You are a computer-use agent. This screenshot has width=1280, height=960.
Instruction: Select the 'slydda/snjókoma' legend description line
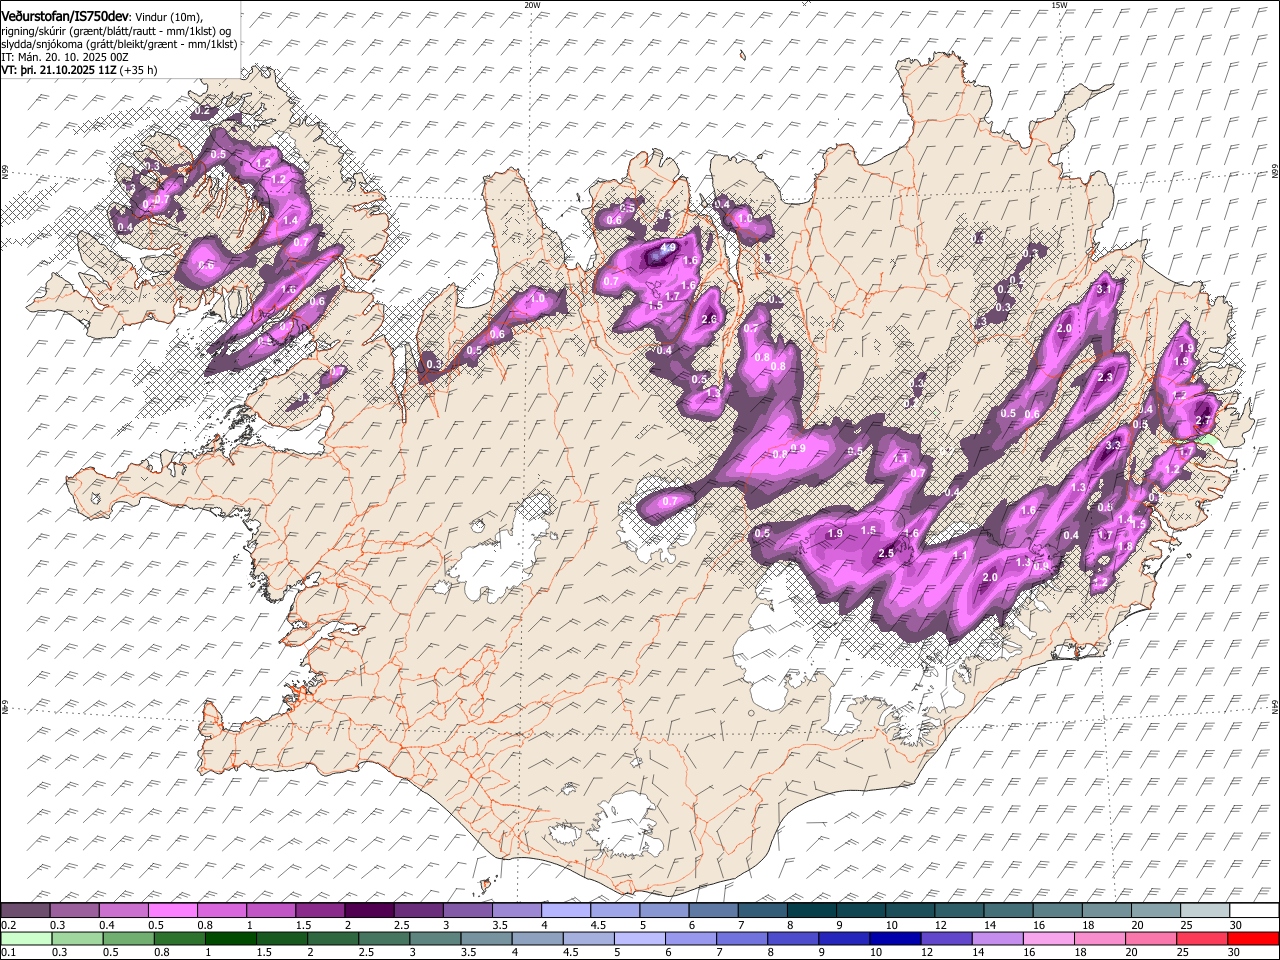pos(119,44)
